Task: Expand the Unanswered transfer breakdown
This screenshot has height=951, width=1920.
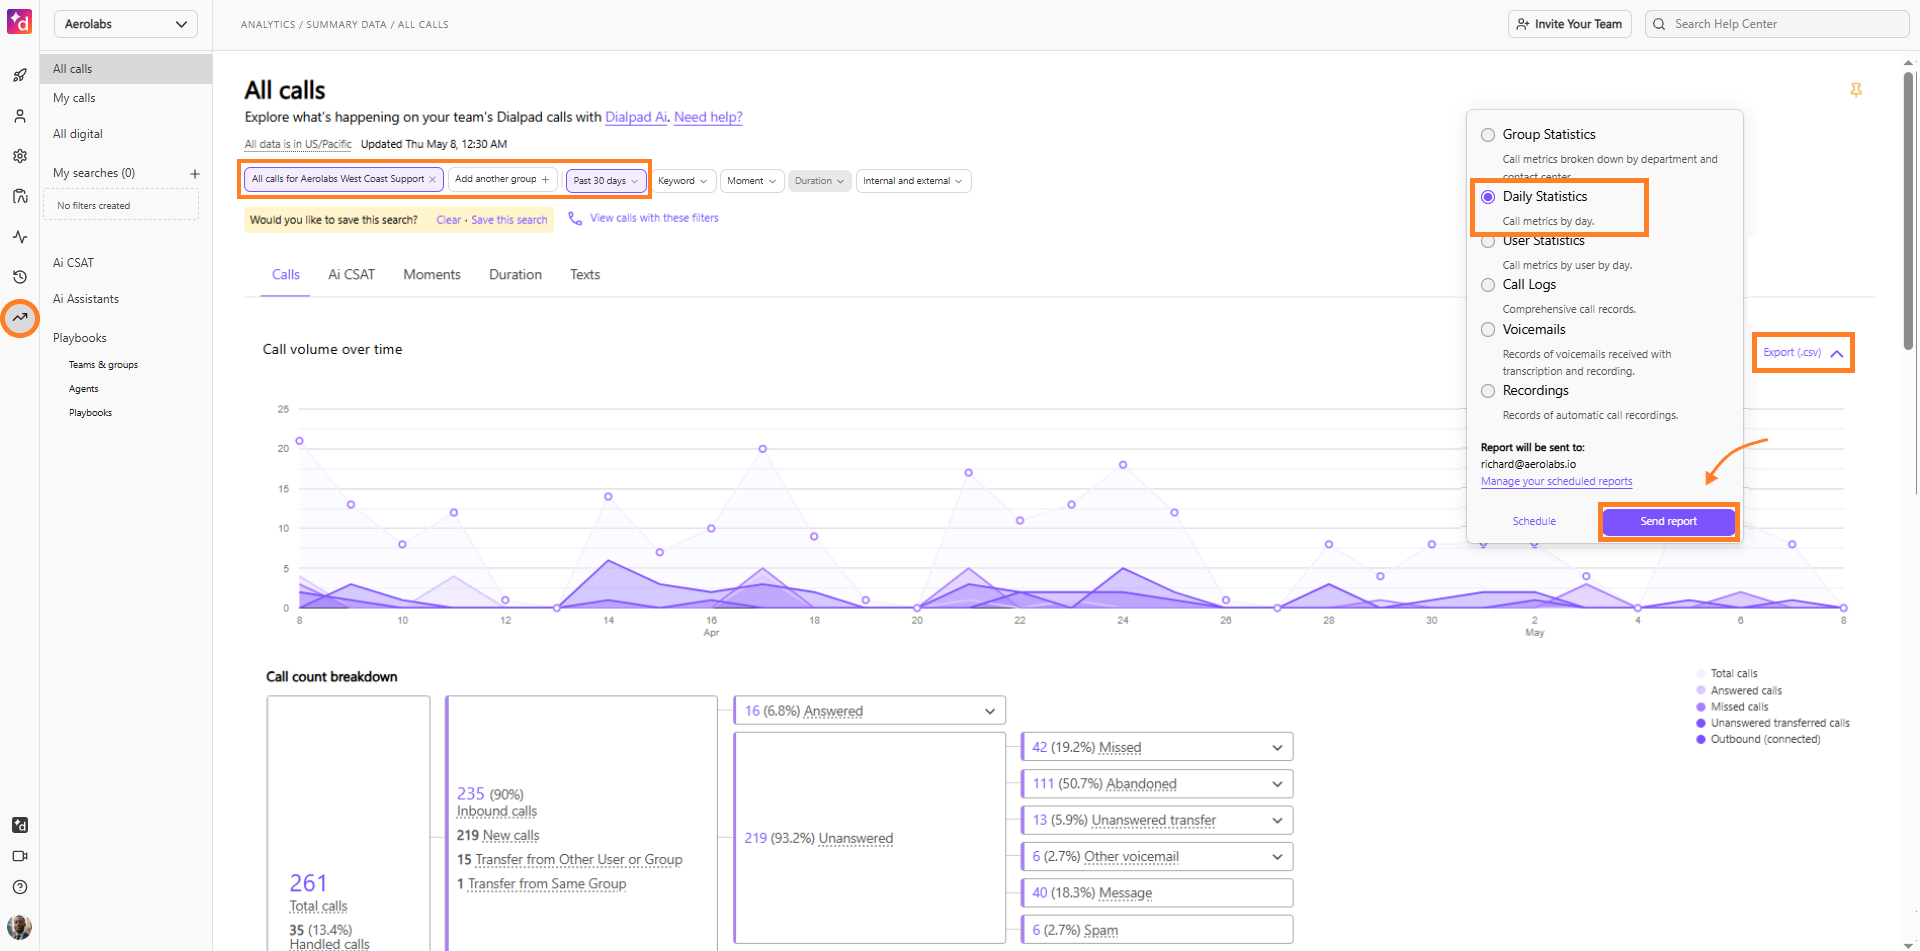Action: click(x=1277, y=820)
